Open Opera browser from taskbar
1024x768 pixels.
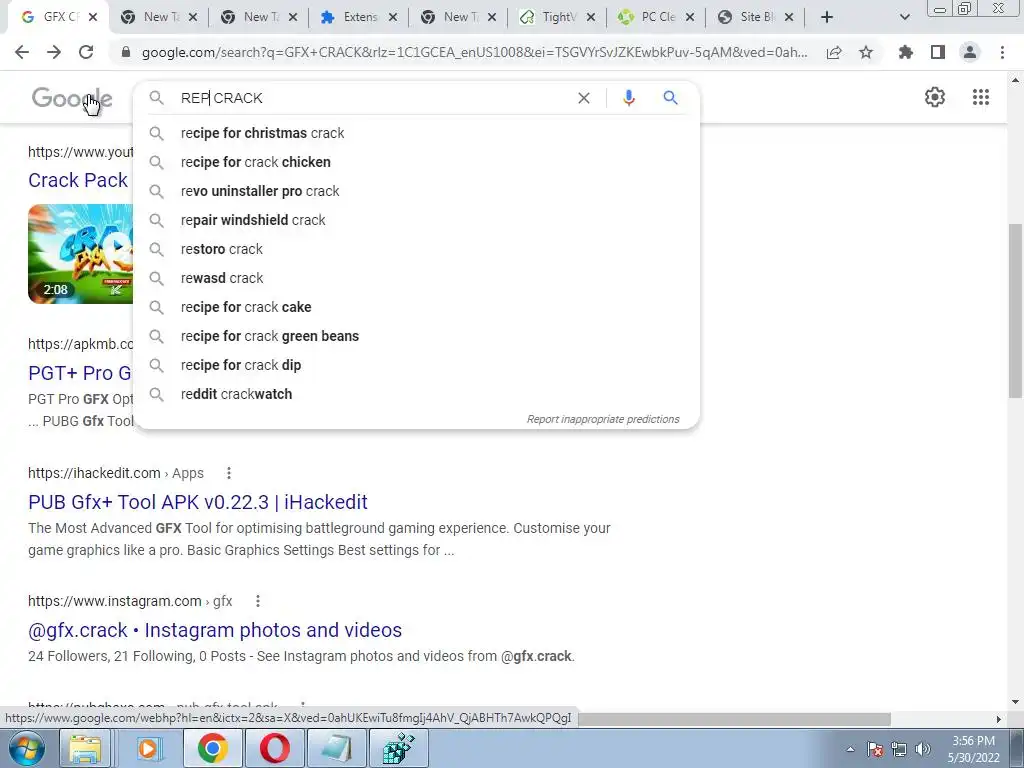coord(274,748)
